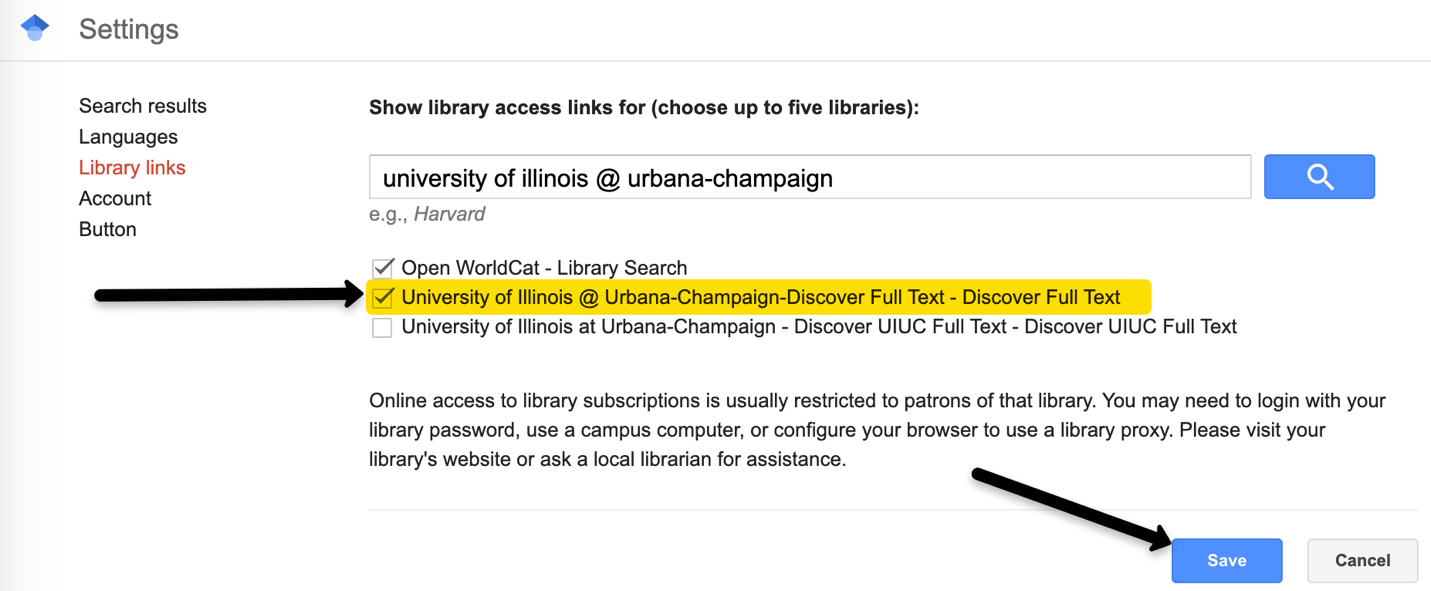Click the magnifier search button
Image resolution: width=1431 pixels, height=591 pixels.
click(1319, 177)
